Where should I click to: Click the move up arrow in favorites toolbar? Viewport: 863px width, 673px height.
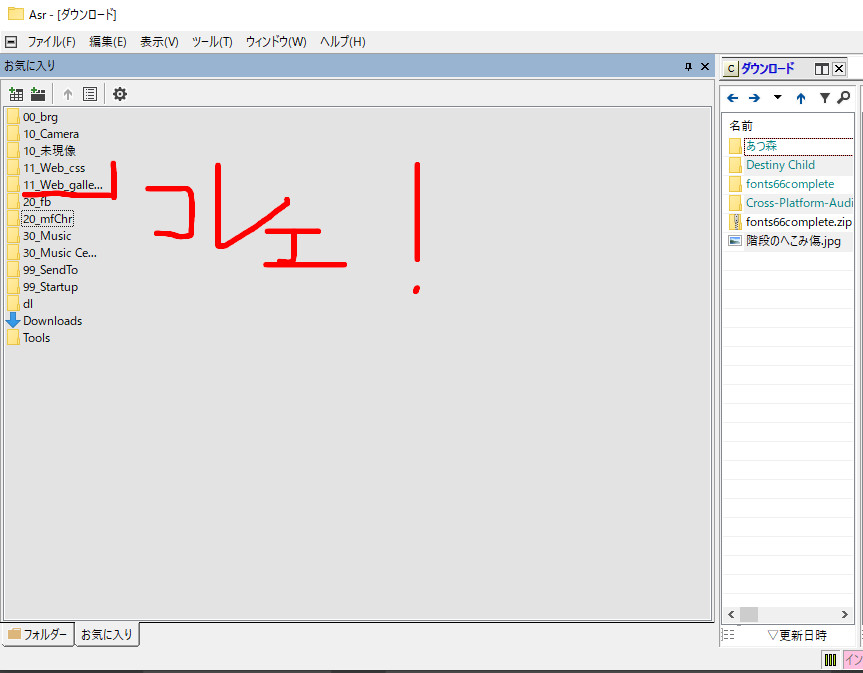point(68,95)
